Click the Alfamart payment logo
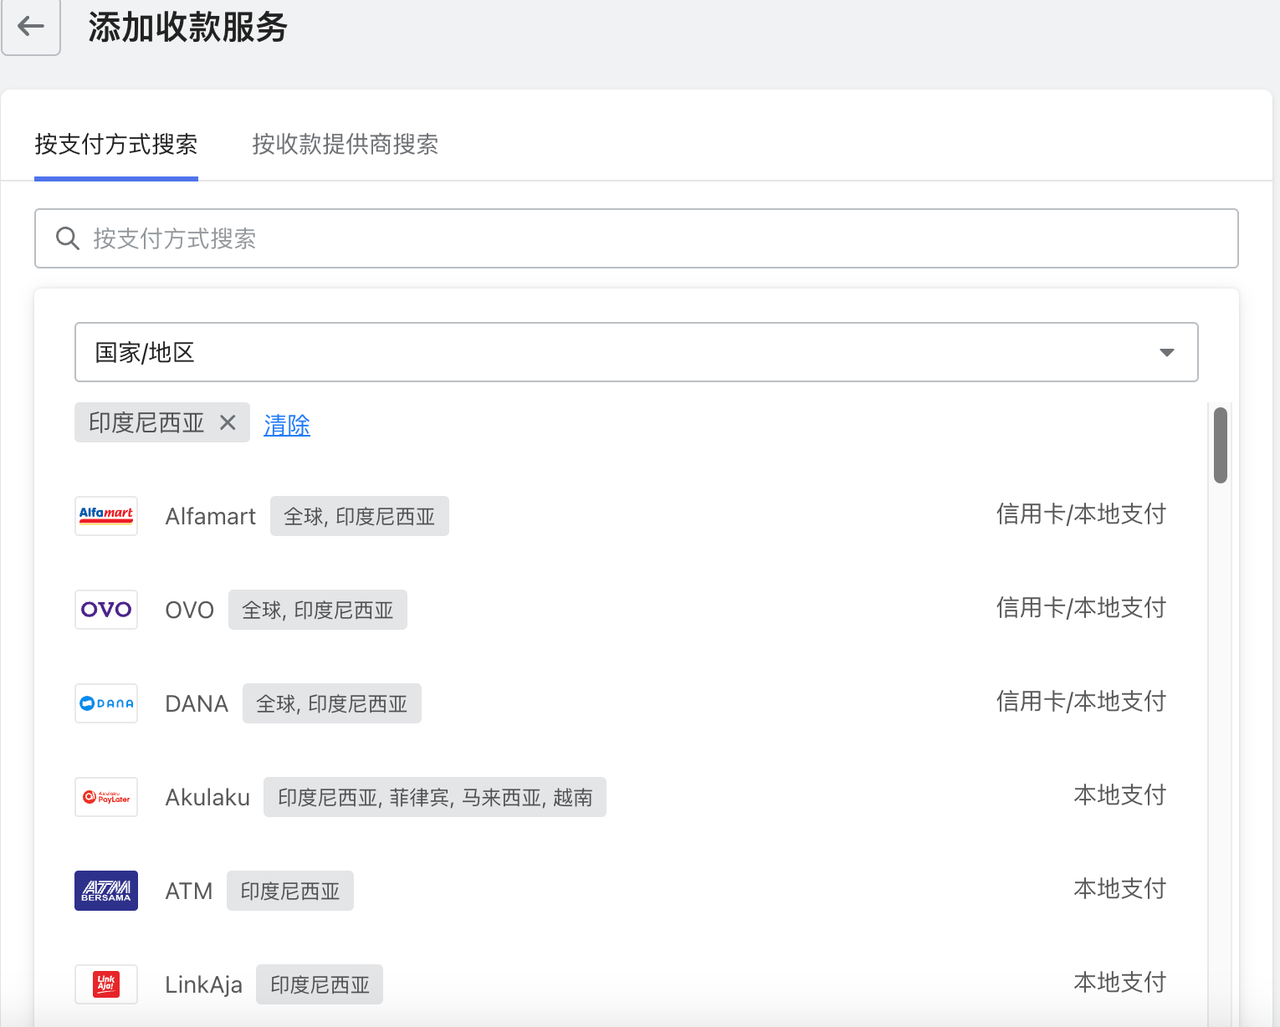The height and width of the screenshot is (1027, 1280). pos(105,515)
